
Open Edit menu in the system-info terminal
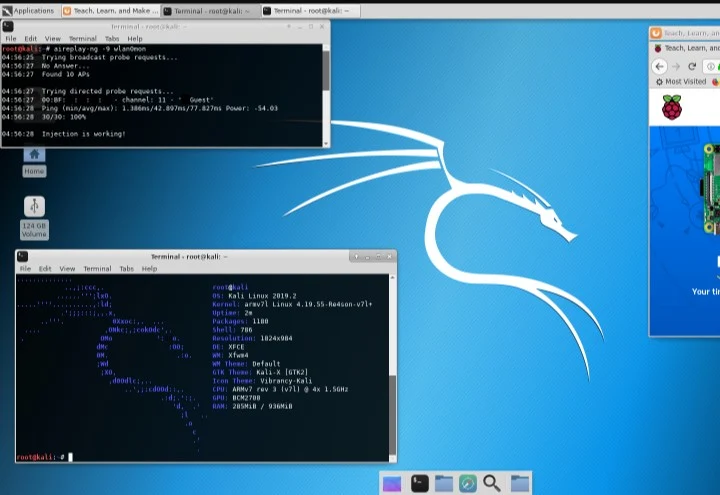pyautogui.click(x=45, y=269)
